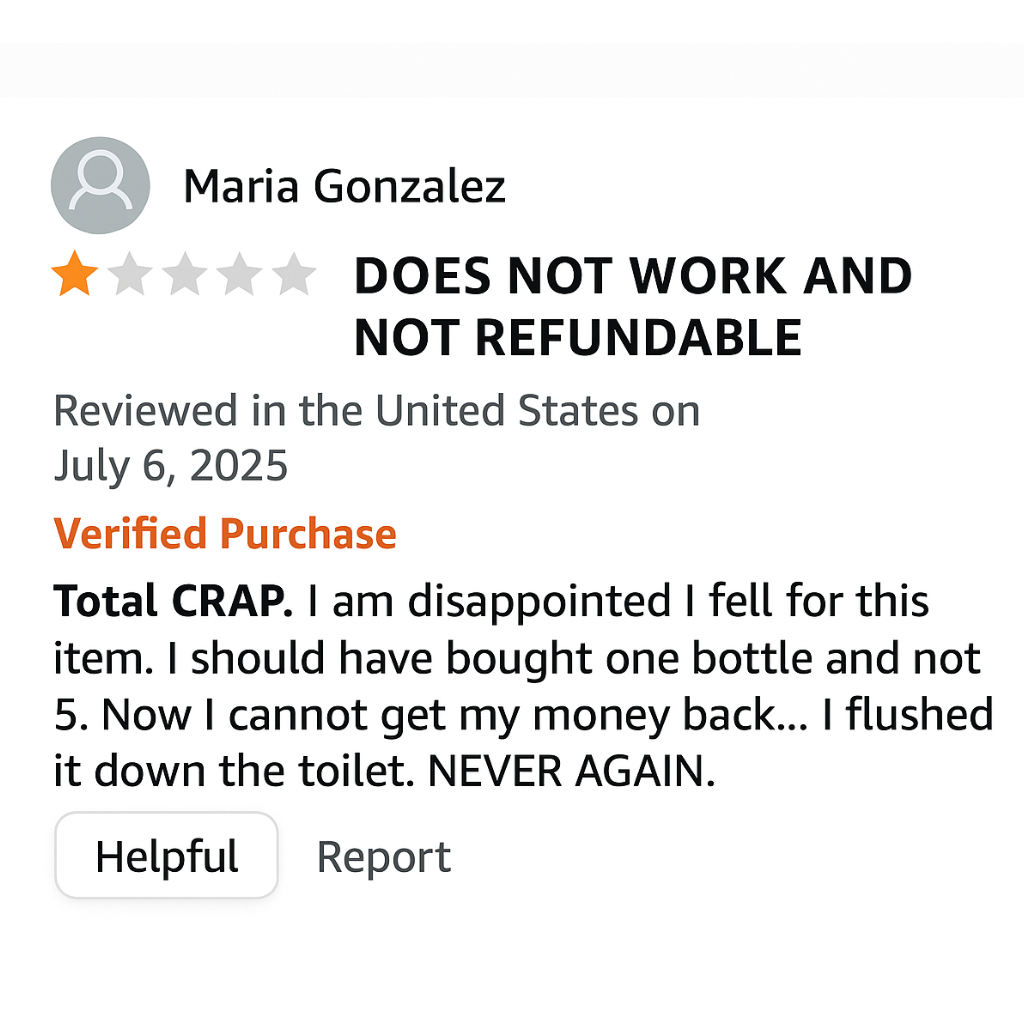Click the orange Verified Purchase label
Screen dimensions: 1024x1024
(225, 534)
